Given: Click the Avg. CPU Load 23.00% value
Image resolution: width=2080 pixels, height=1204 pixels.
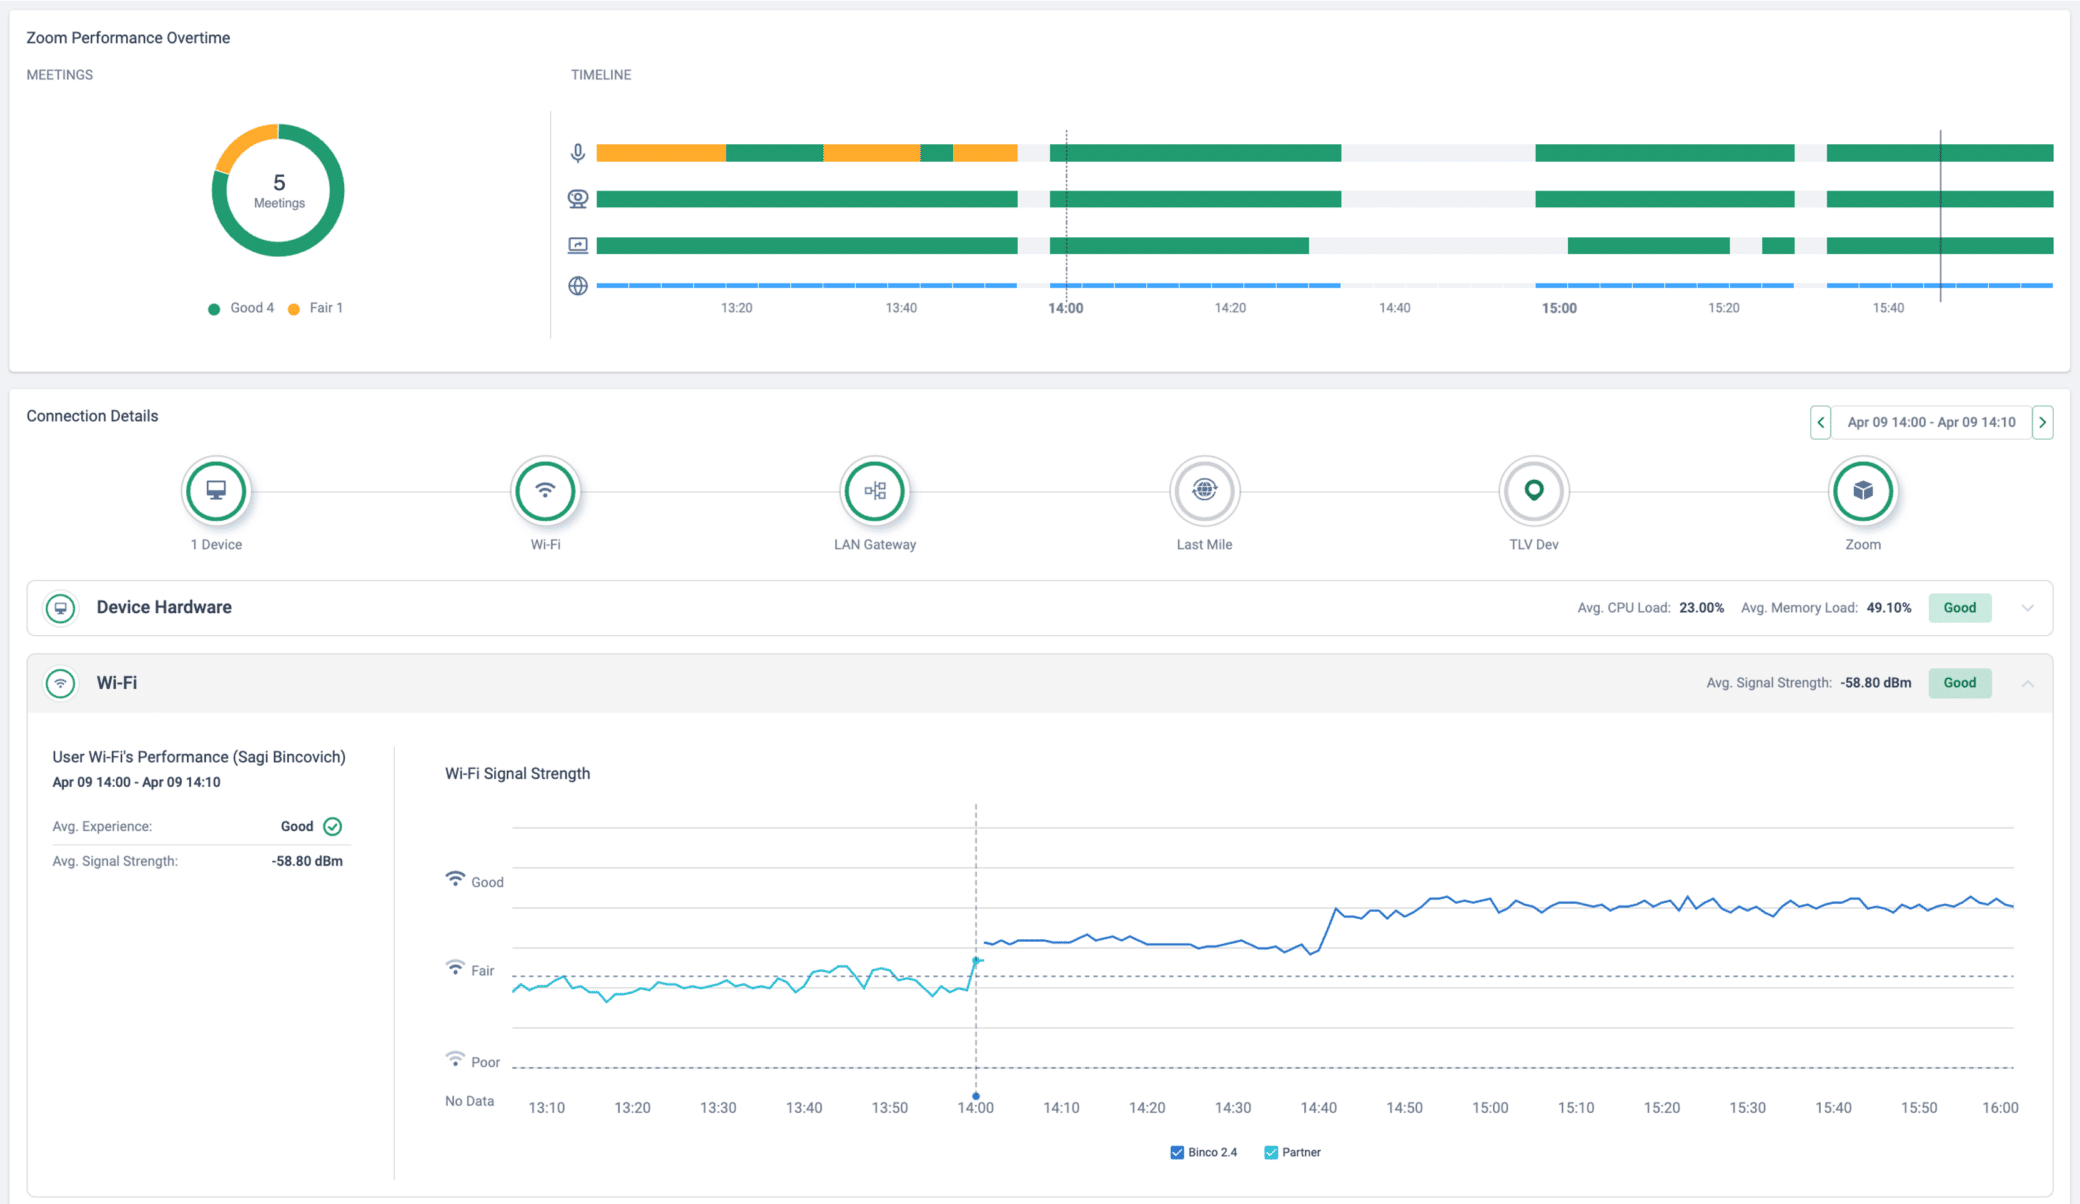Looking at the screenshot, I should tap(1701, 608).
